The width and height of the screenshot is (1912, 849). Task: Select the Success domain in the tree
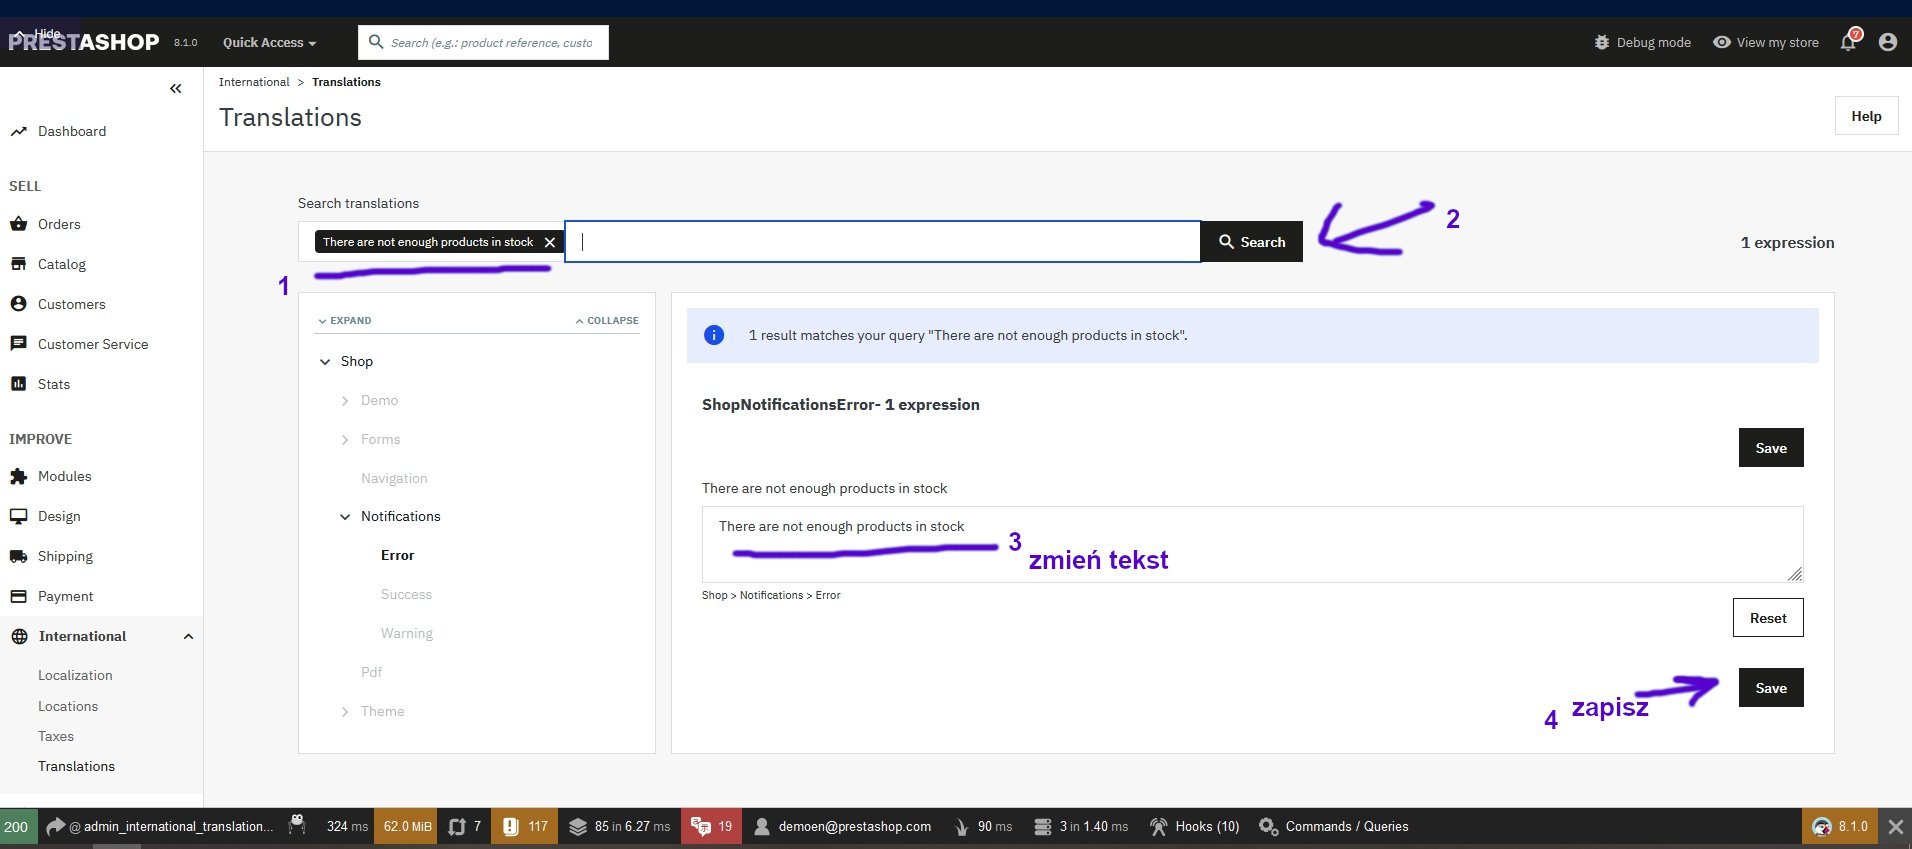point(406,594)
